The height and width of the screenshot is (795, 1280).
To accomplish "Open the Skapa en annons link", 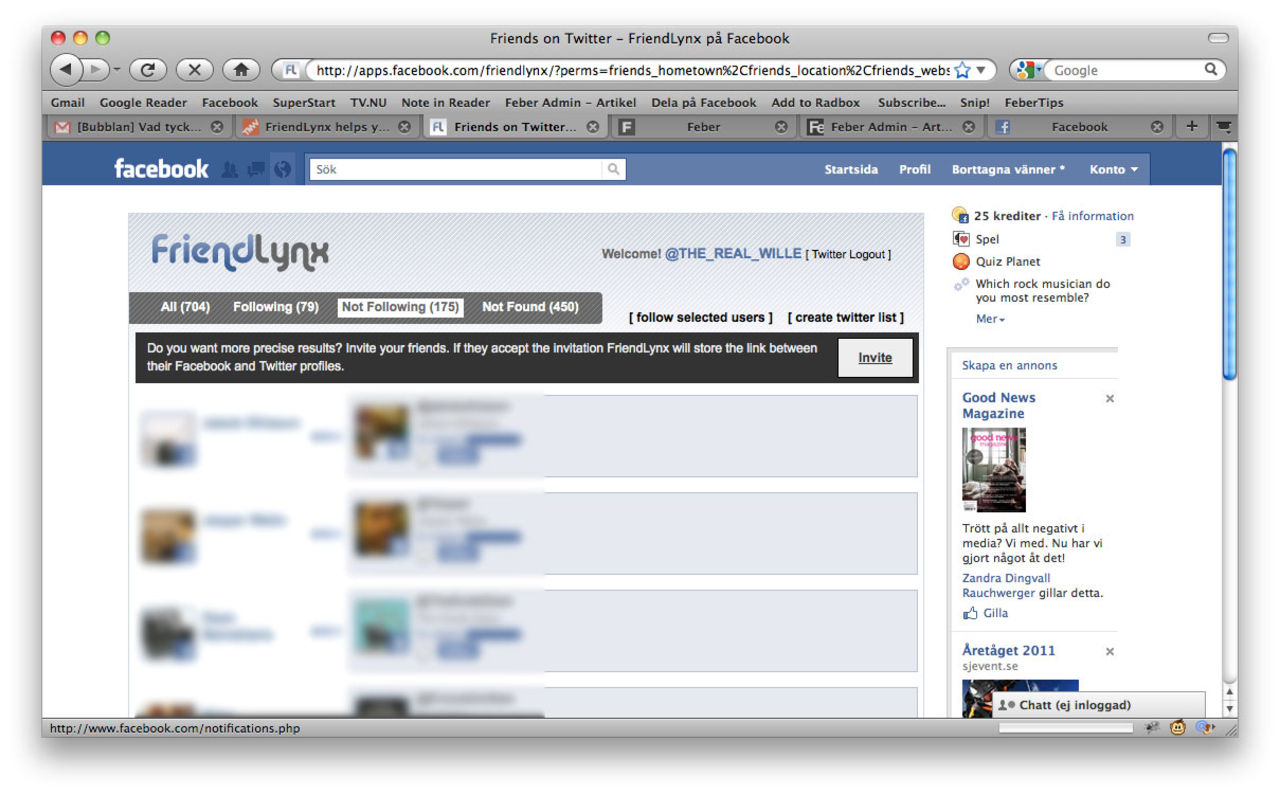I will click(x=1010, y=365).
